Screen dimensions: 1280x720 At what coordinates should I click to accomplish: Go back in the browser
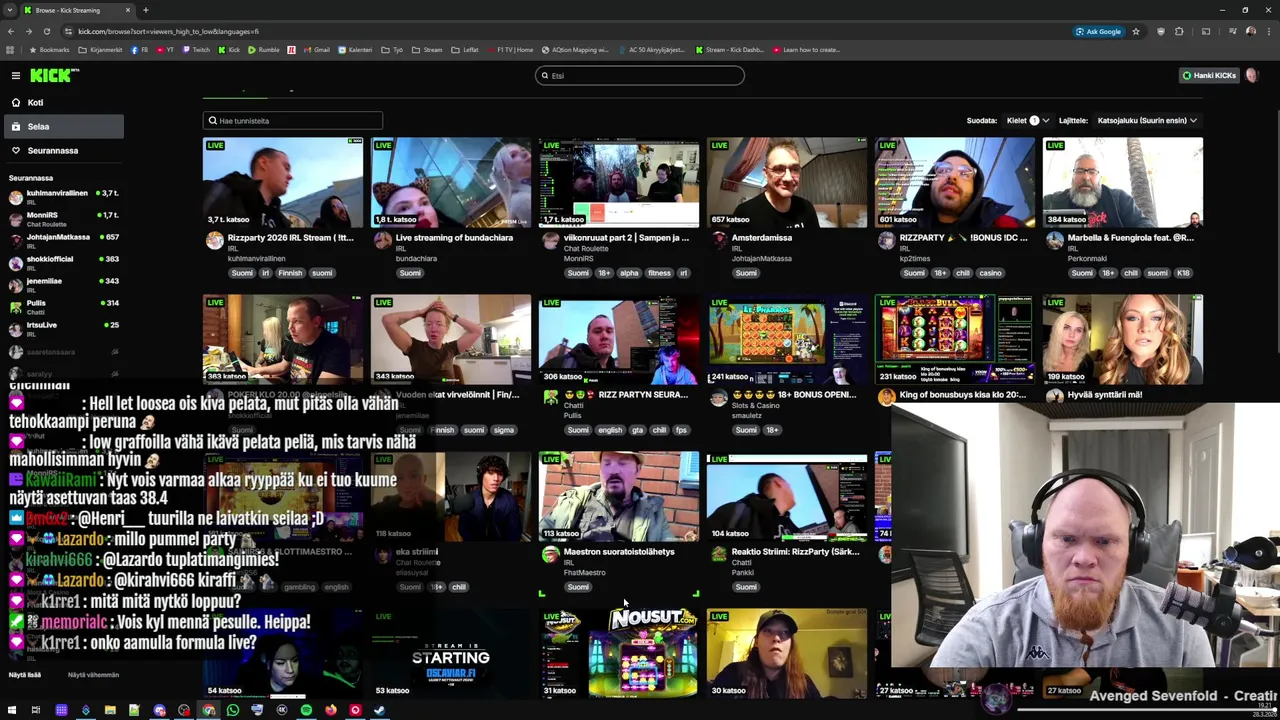[11, 31]
